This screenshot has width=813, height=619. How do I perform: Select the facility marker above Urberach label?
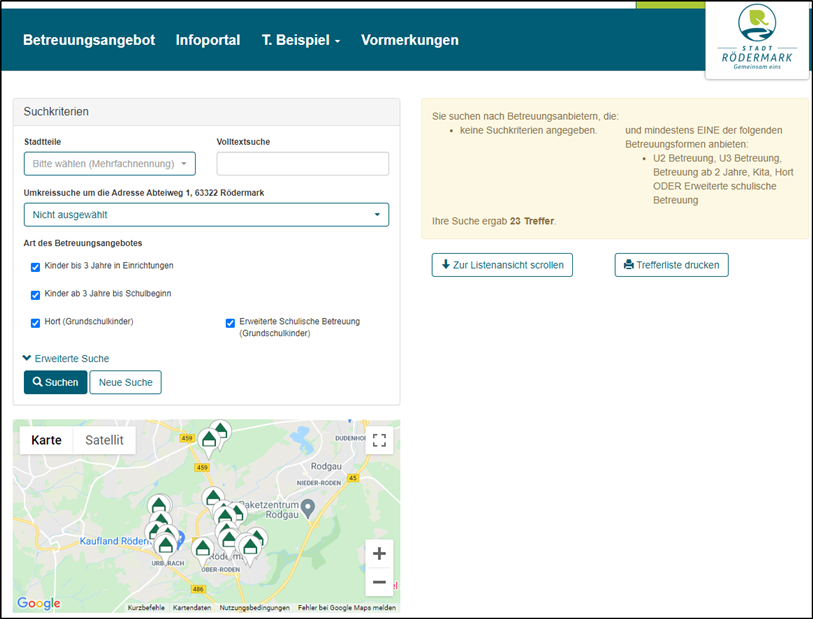pos(166,547)
